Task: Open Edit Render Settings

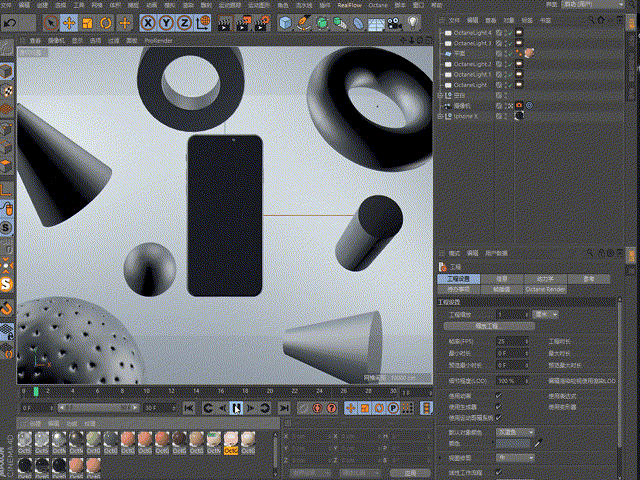Action: (x=262, y=23)
